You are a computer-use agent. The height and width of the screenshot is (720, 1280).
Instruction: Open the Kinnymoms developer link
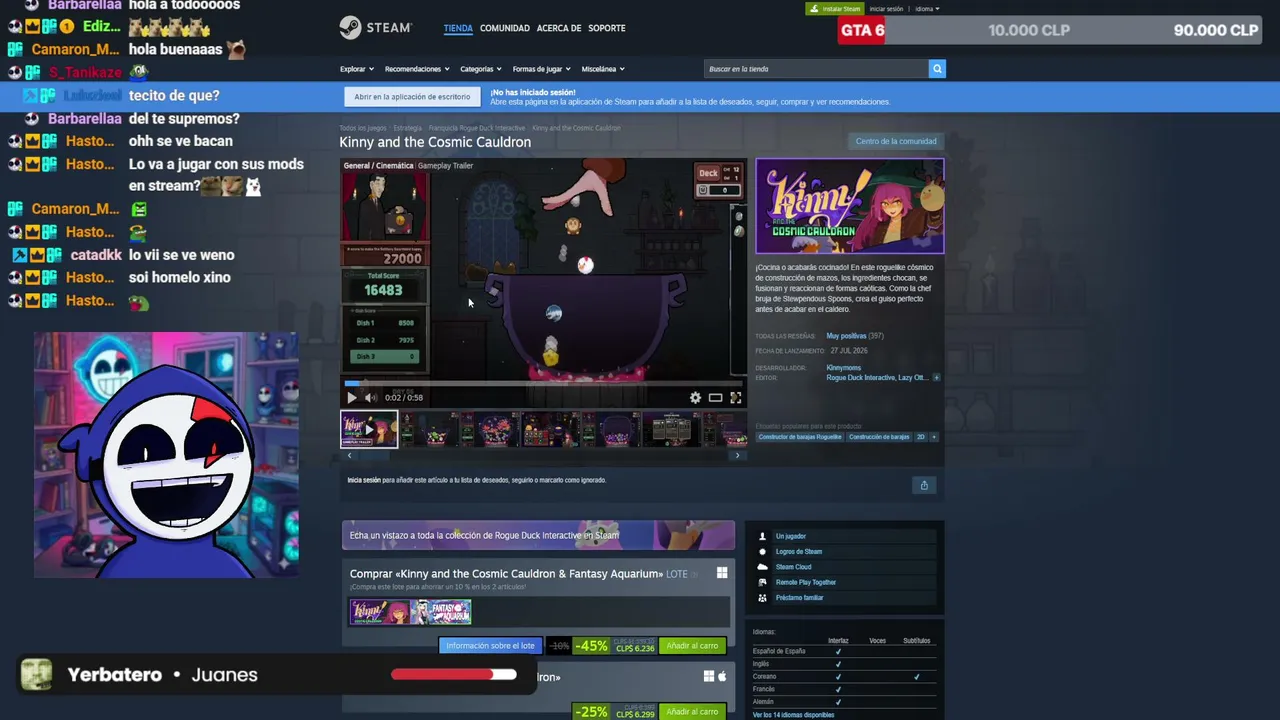coord(844,368)
